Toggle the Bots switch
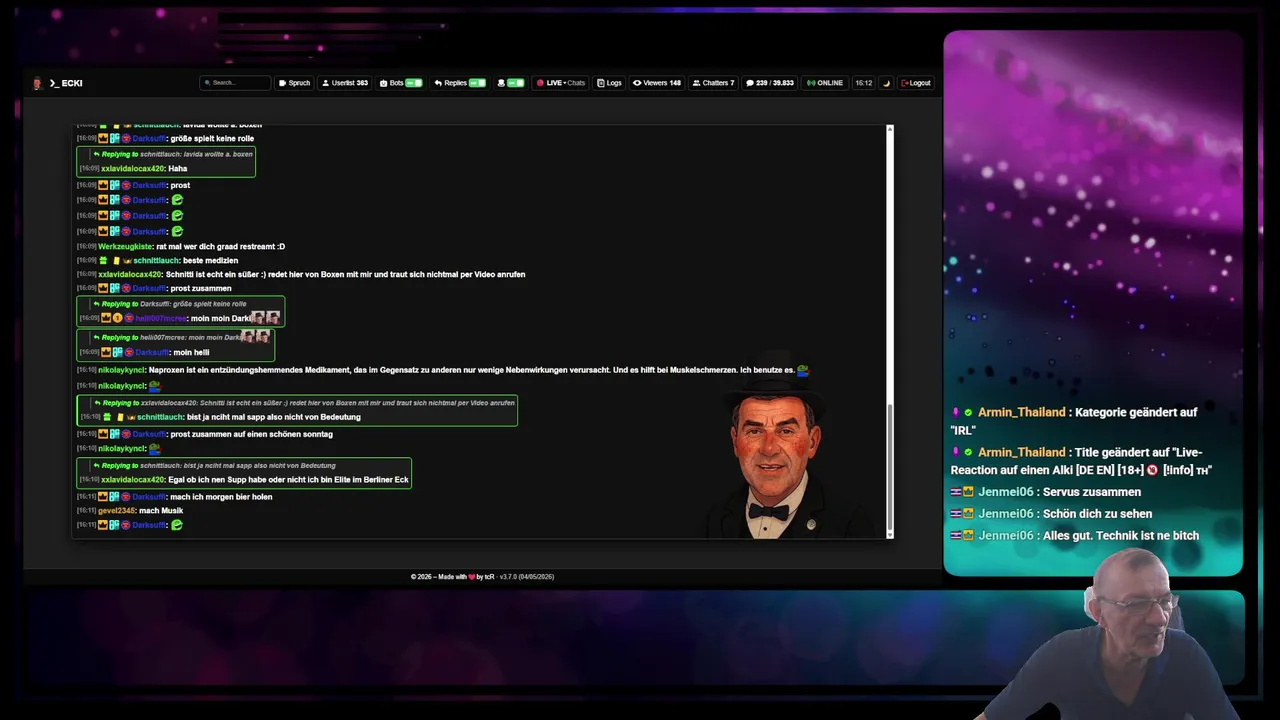This screenshot has height=720, width=1280. click(413, 83)
